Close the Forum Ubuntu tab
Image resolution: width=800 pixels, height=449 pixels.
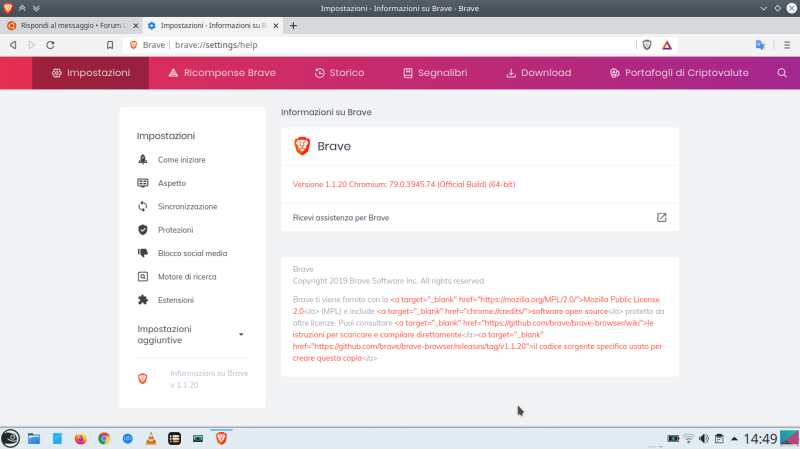[x=136, y=26]
